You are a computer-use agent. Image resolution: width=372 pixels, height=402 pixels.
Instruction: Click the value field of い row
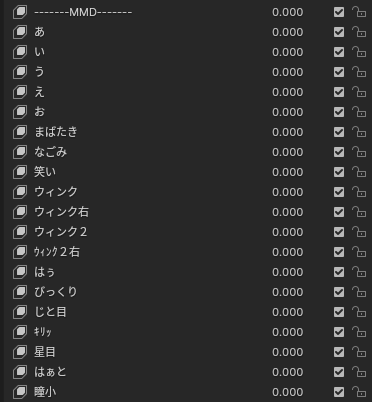pyautogui.click(x=287, y=52)
